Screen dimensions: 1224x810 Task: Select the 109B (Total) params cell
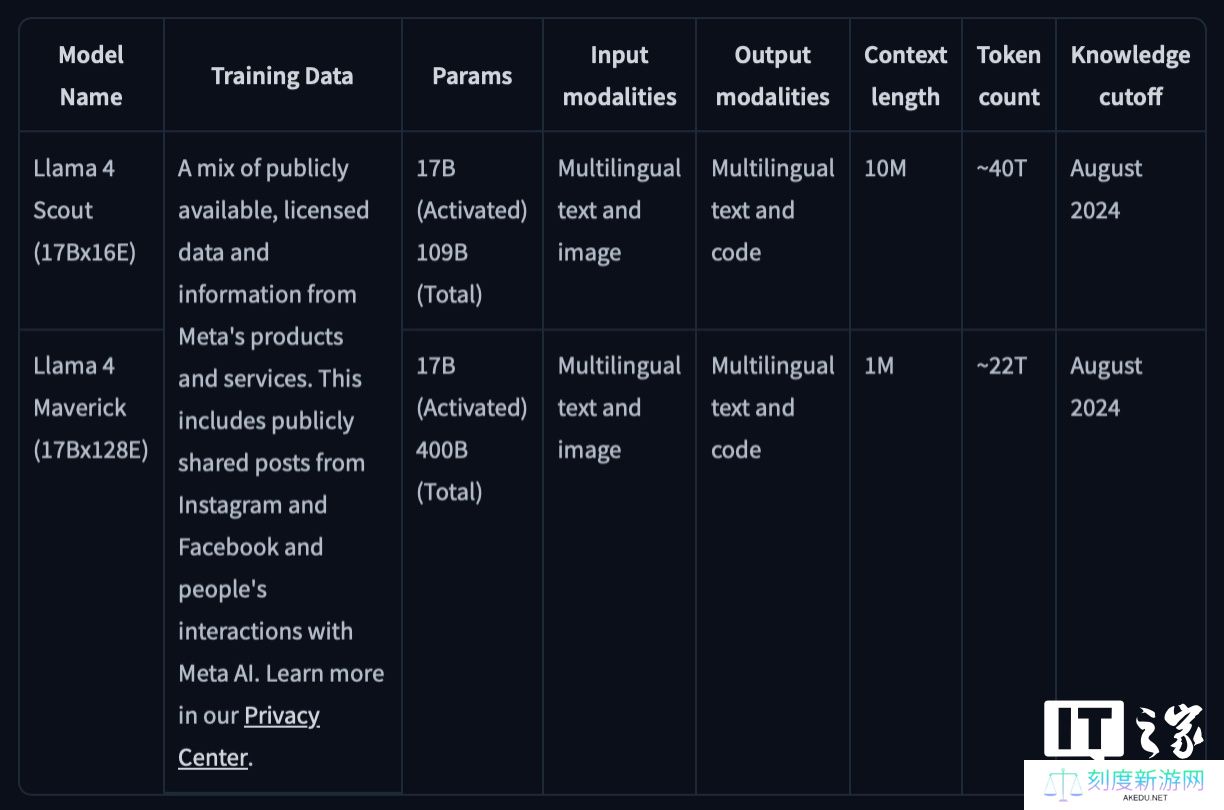[449, 273]
